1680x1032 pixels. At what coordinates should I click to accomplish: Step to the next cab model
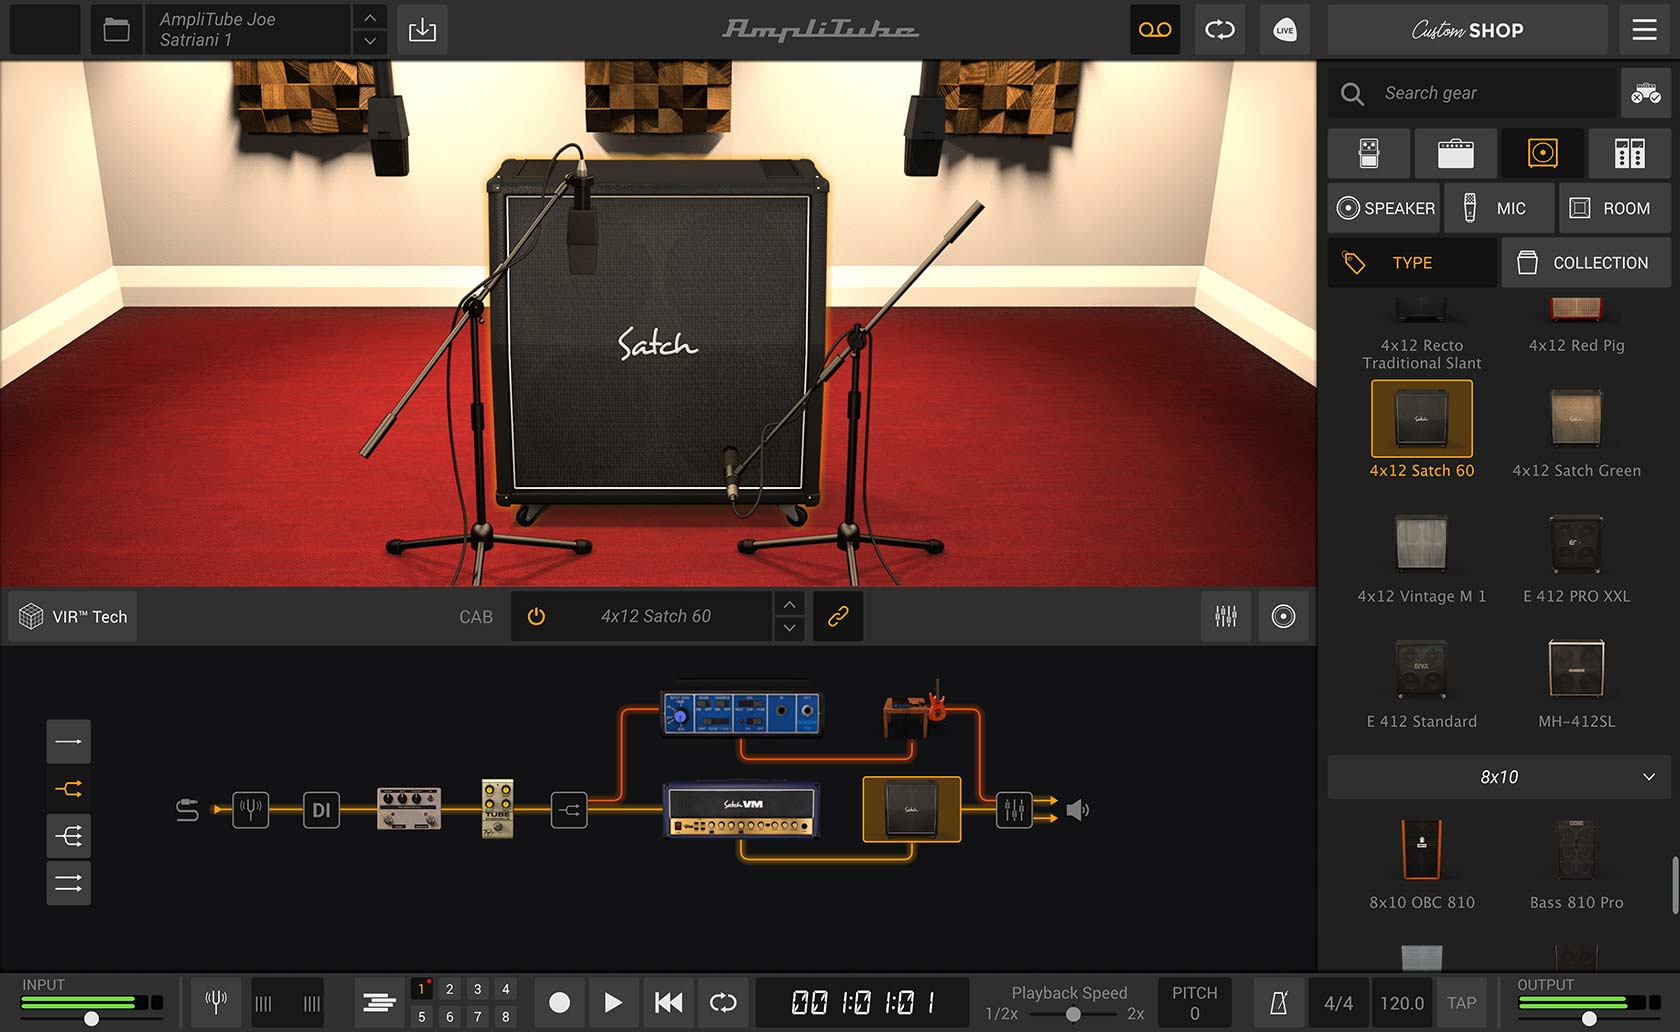(x=789, y=628)
